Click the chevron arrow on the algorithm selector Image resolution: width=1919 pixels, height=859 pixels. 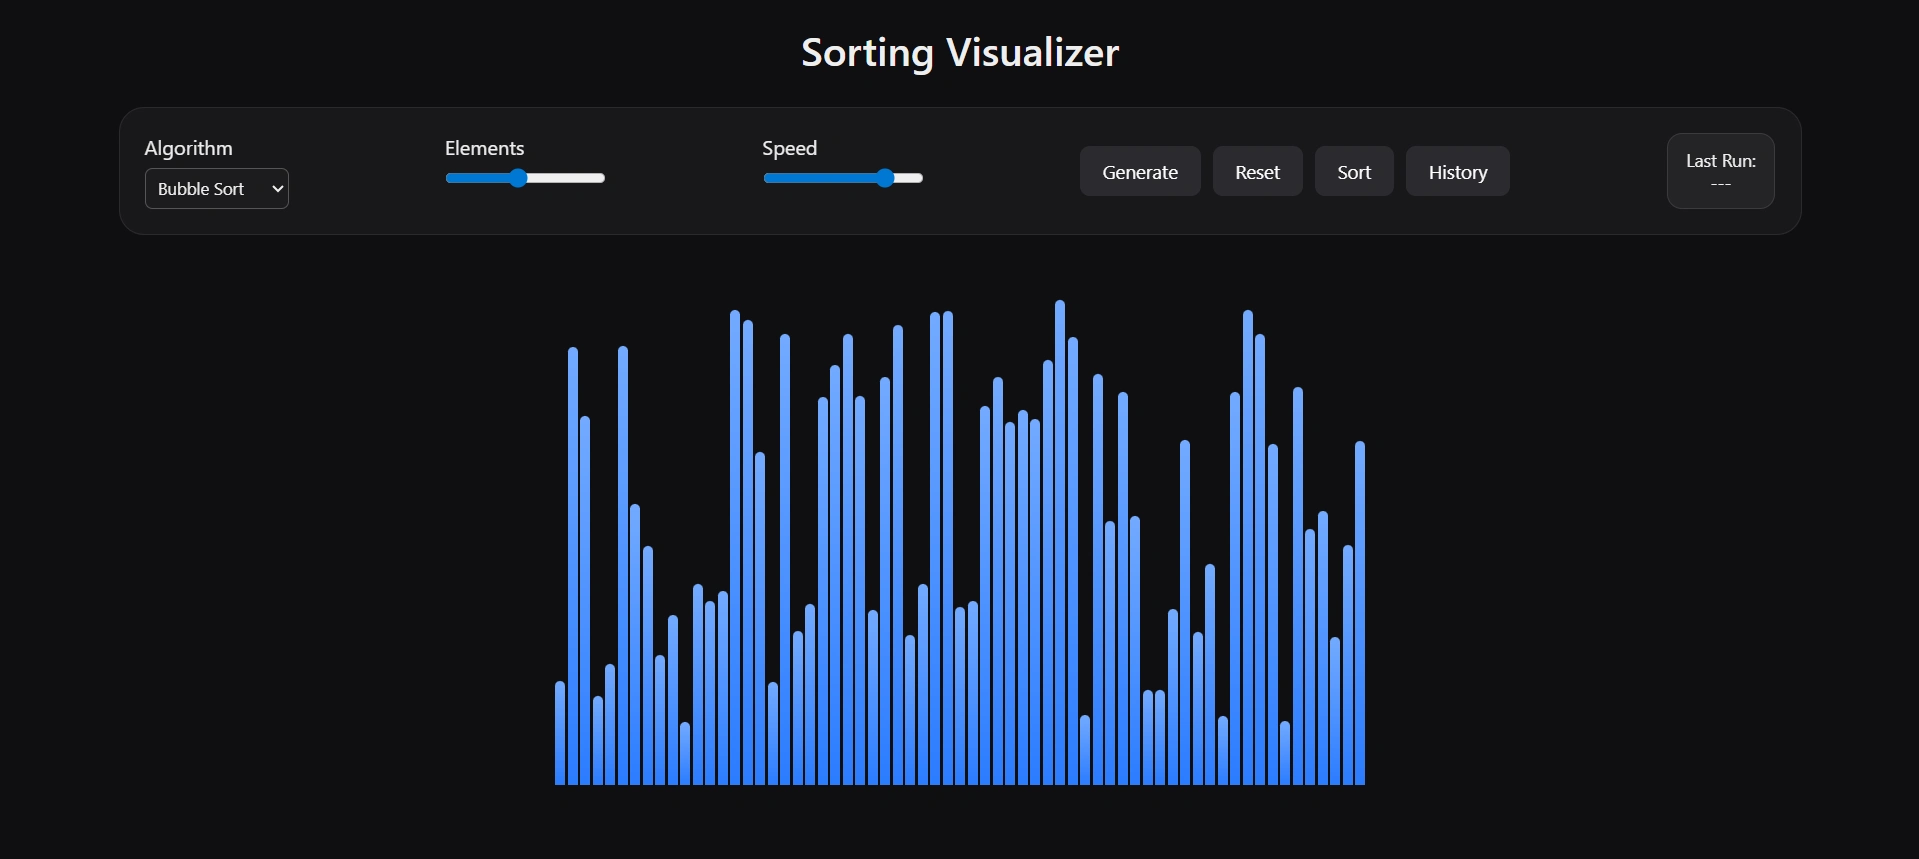pos(277,189)
